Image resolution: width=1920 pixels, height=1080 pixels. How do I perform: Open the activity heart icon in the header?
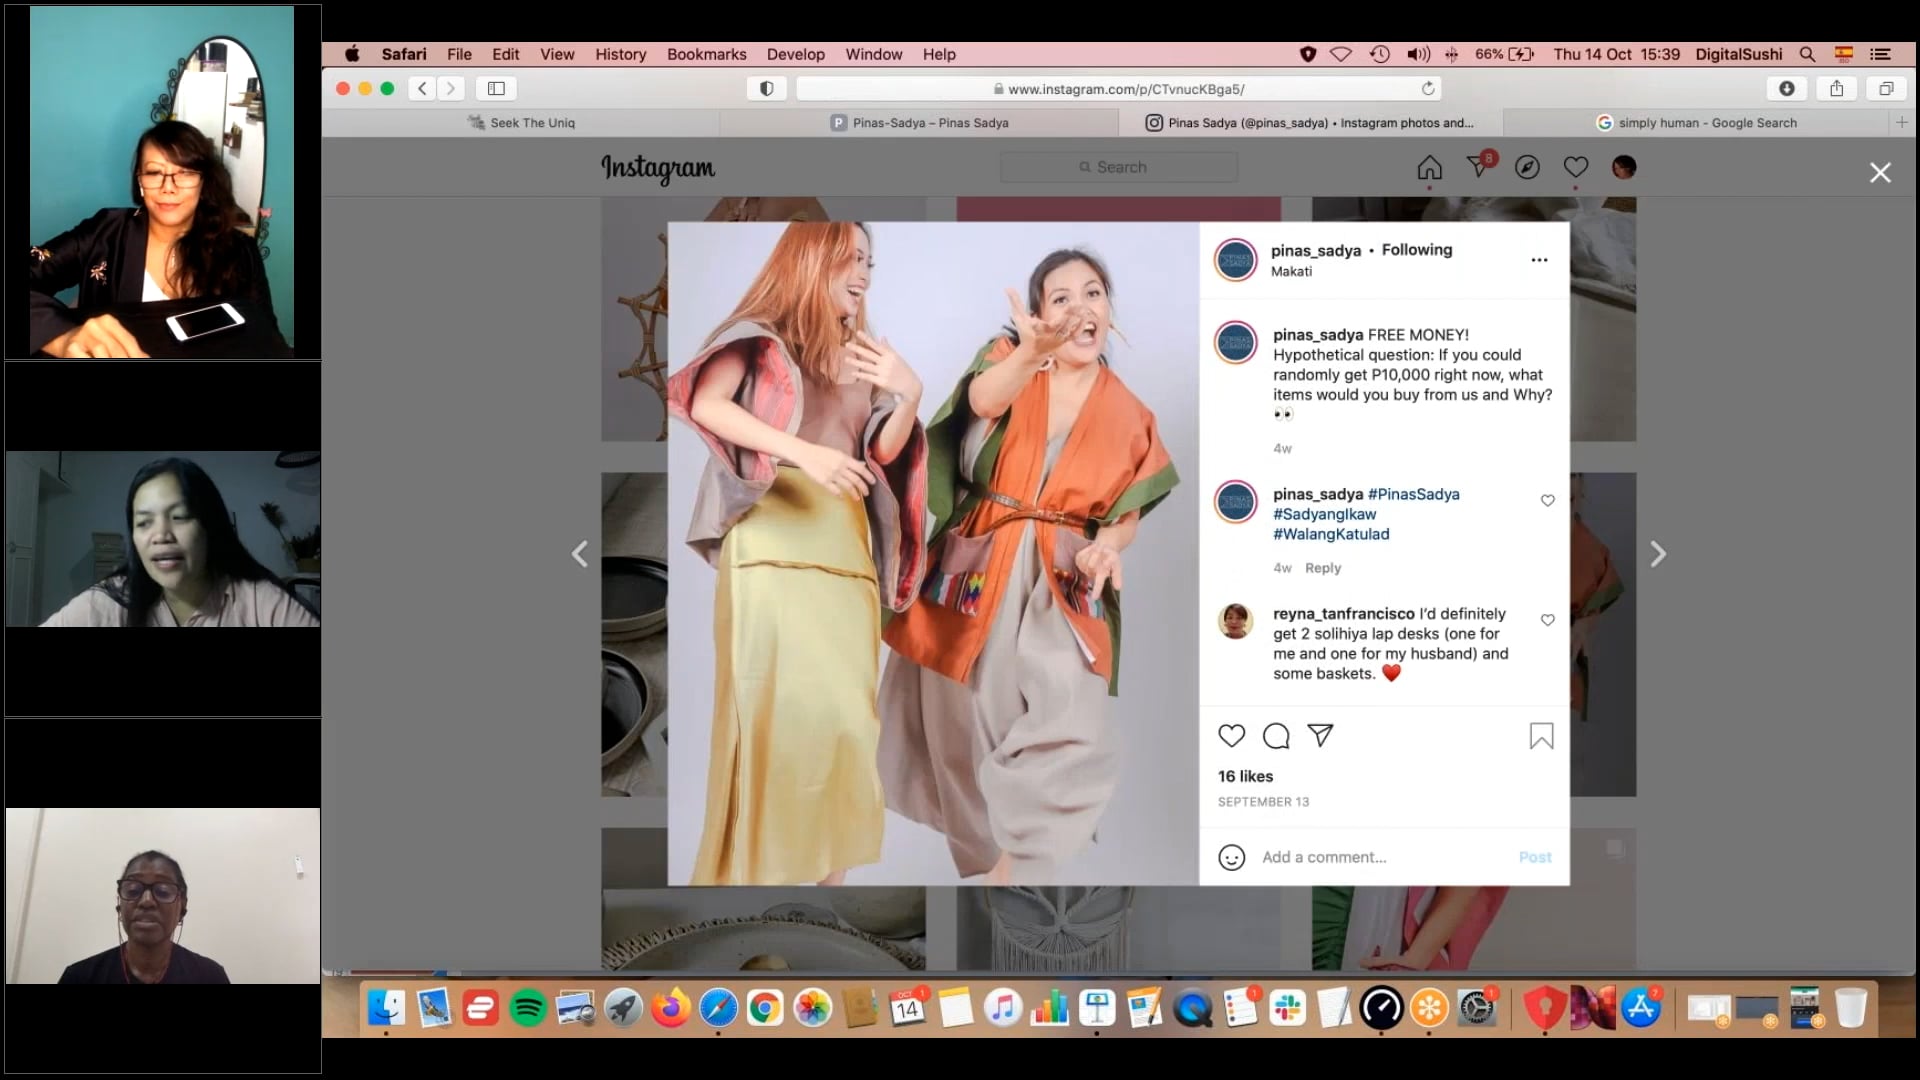pos(1575,167)
